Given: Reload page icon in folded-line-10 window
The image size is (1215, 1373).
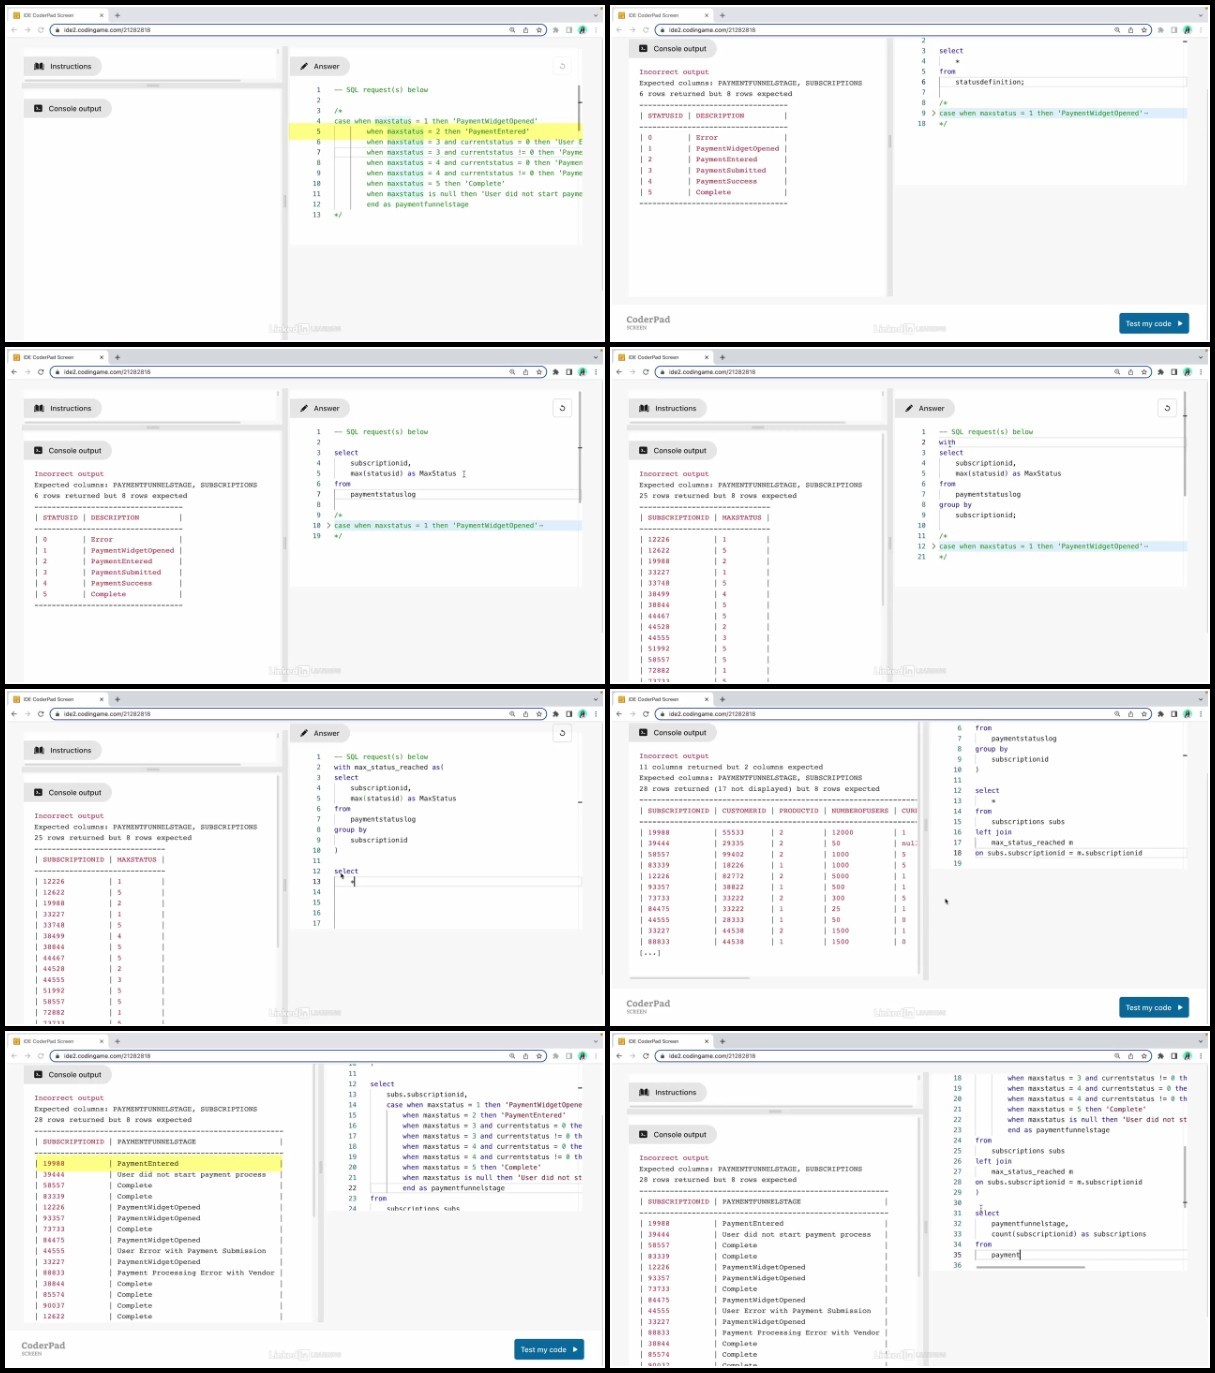Looking at the screenshot, I should click(x=41, y=372).
